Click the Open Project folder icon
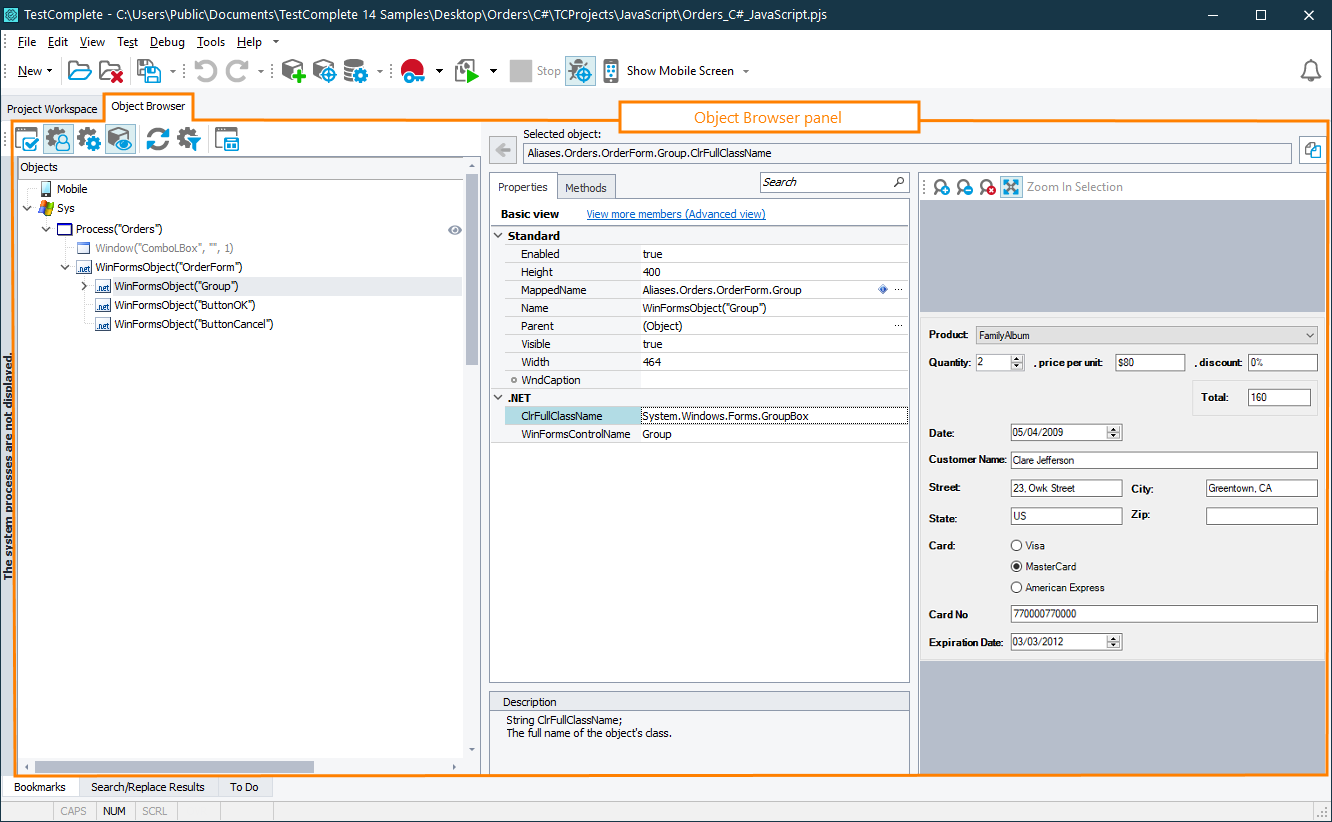The height and width of the screenshot is (822, 1332). (80, 71)
